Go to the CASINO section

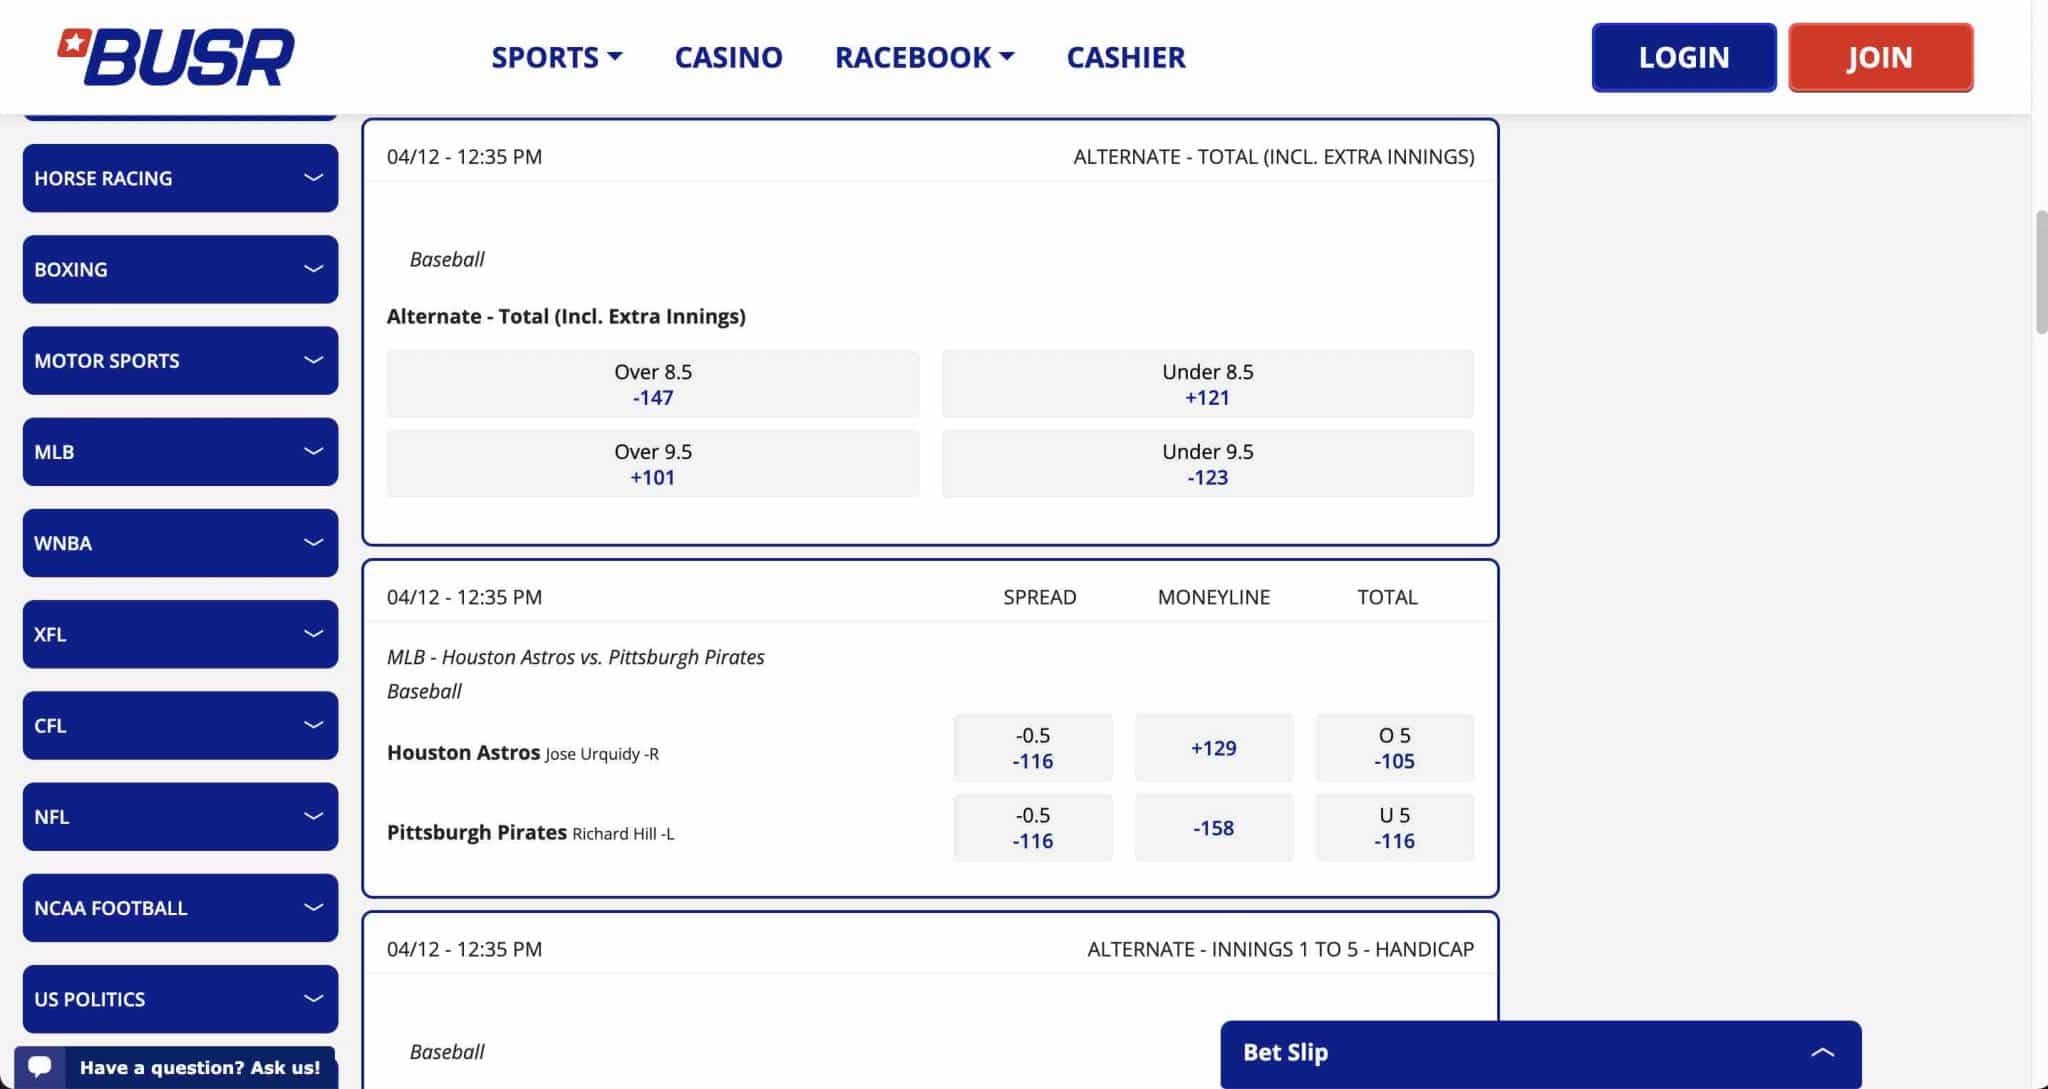tap(728, 57)
